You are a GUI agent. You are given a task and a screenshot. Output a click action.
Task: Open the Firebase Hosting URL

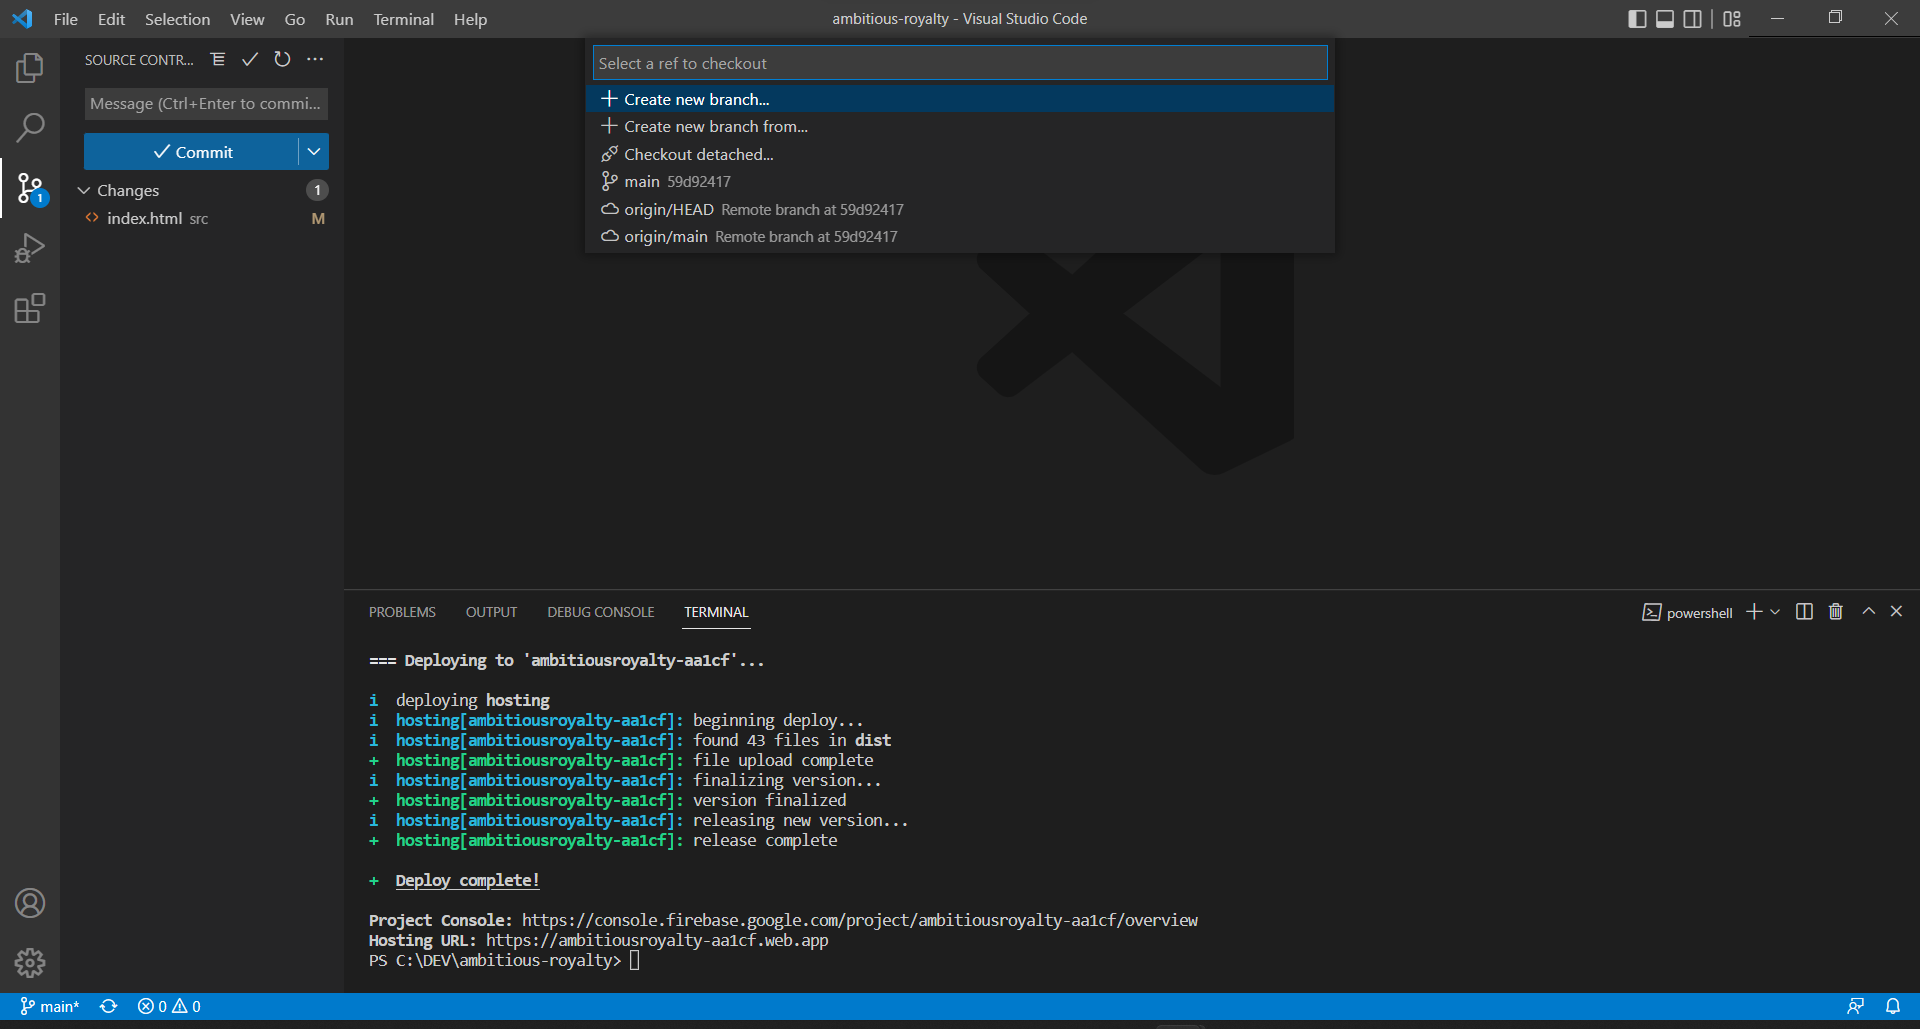pyautogui.click(x=657, y=940)
